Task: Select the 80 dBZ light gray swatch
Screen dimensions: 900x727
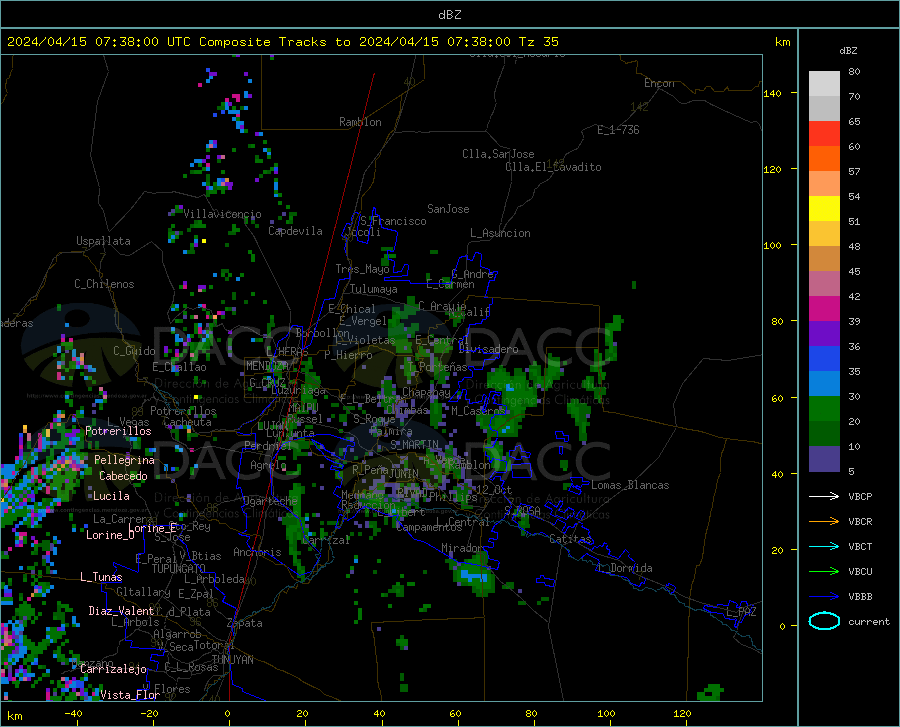Action: pyautogui.click(x=824, y=84)
